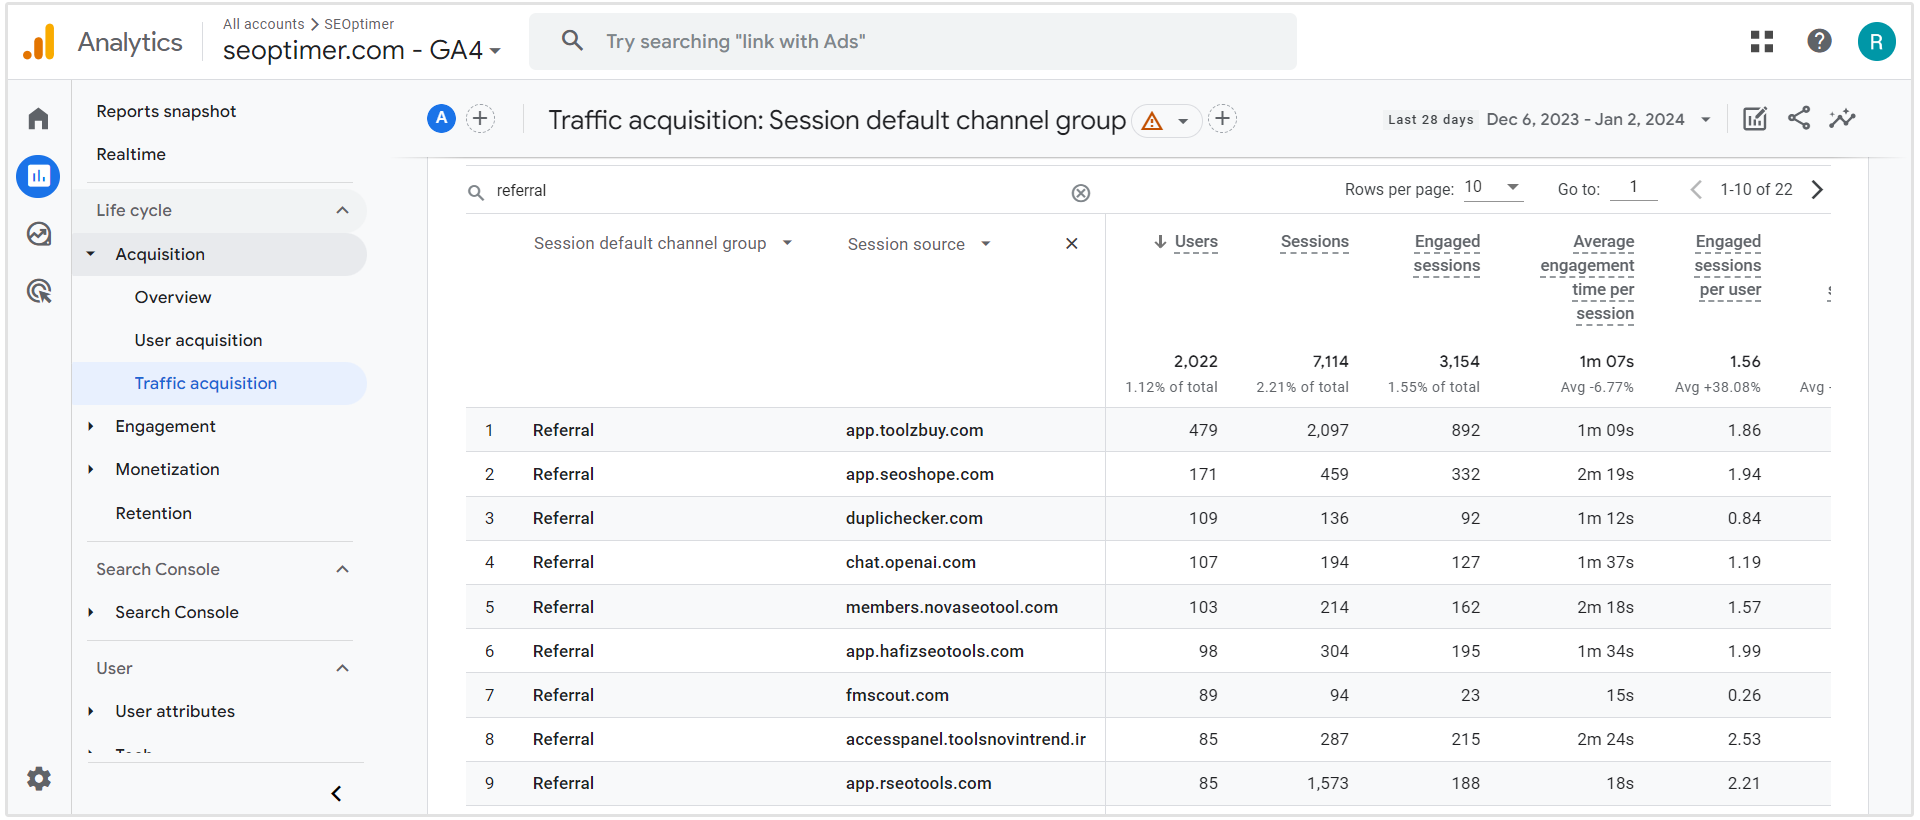Click the Analytics search box
This screenshot has width=1920, height=820.
pos(912,42)
